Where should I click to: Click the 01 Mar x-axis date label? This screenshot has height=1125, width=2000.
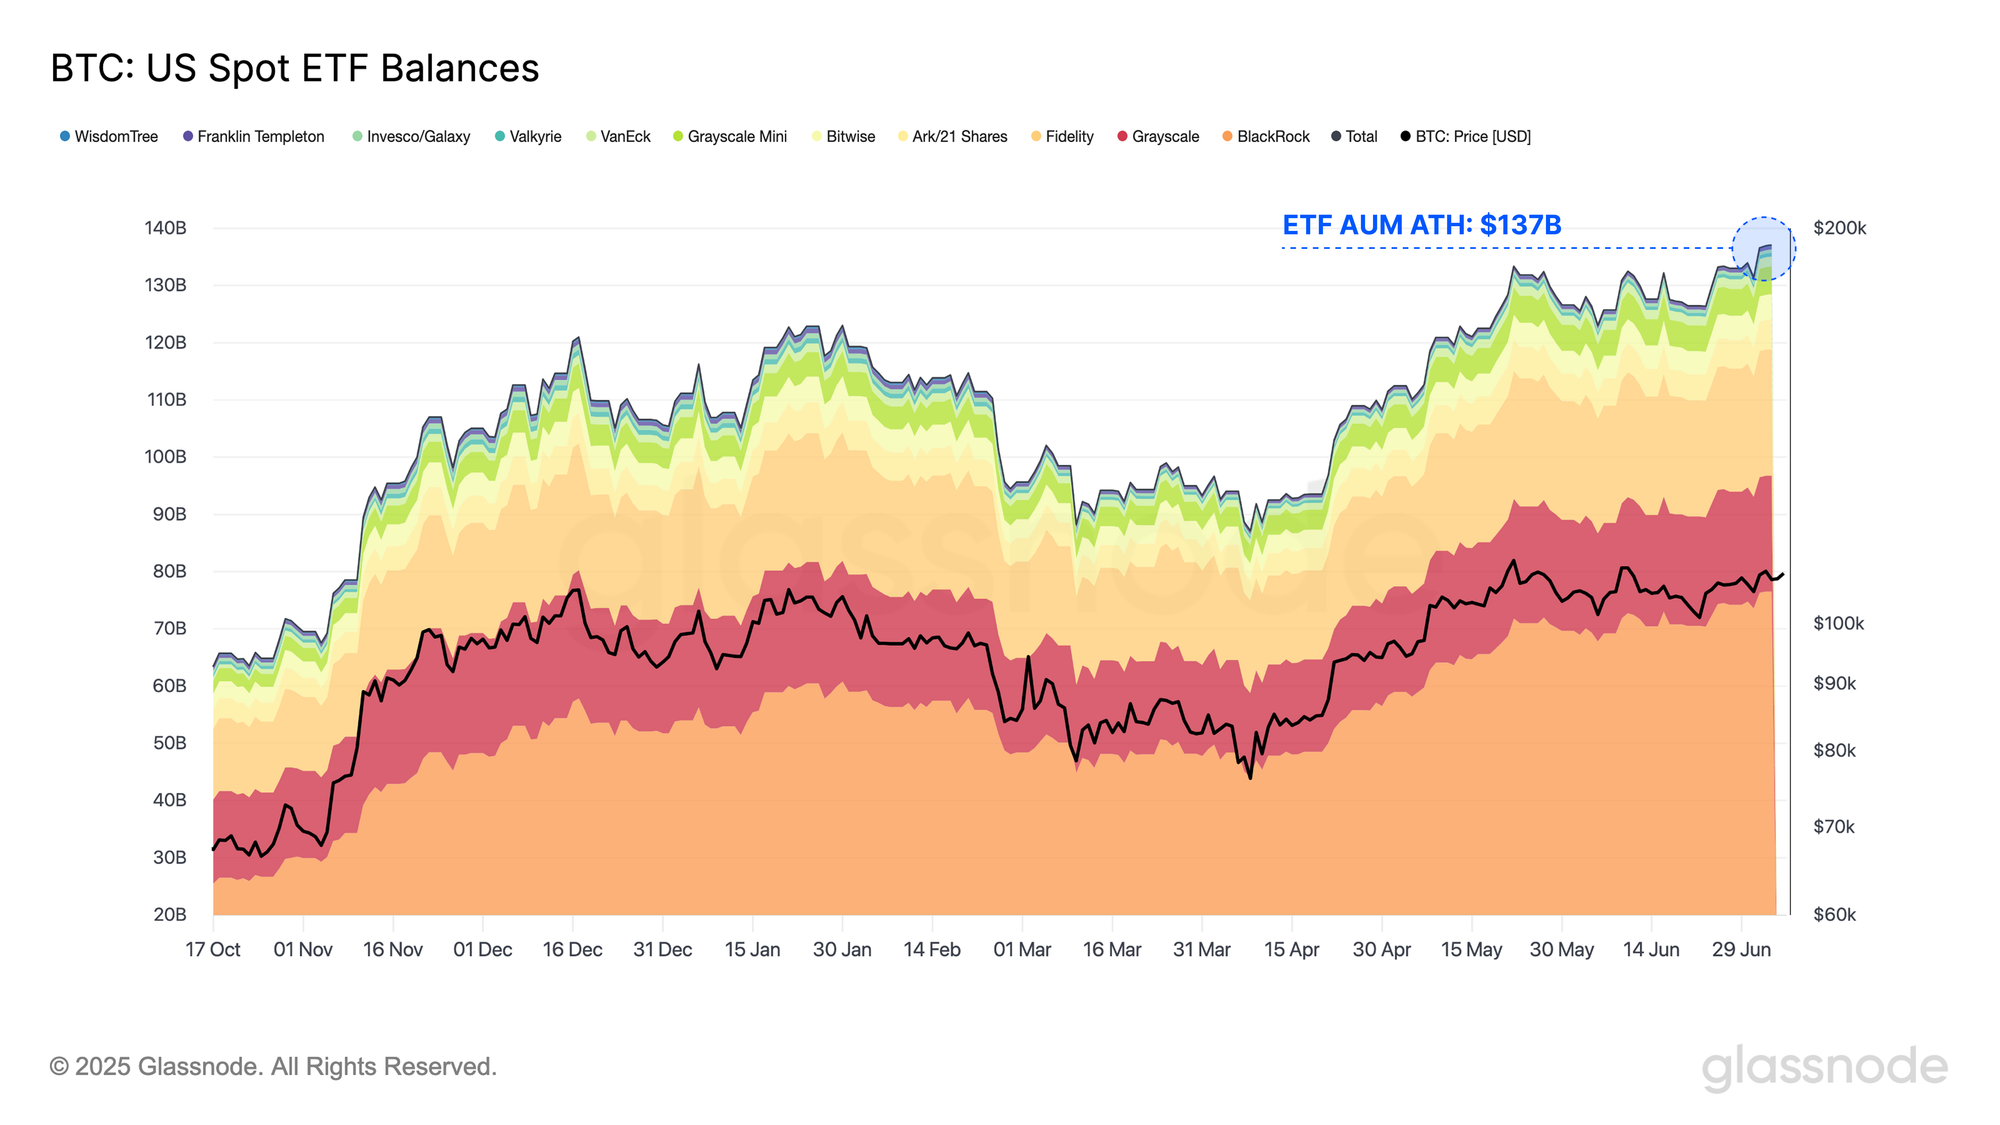(x=1022, y=950)
